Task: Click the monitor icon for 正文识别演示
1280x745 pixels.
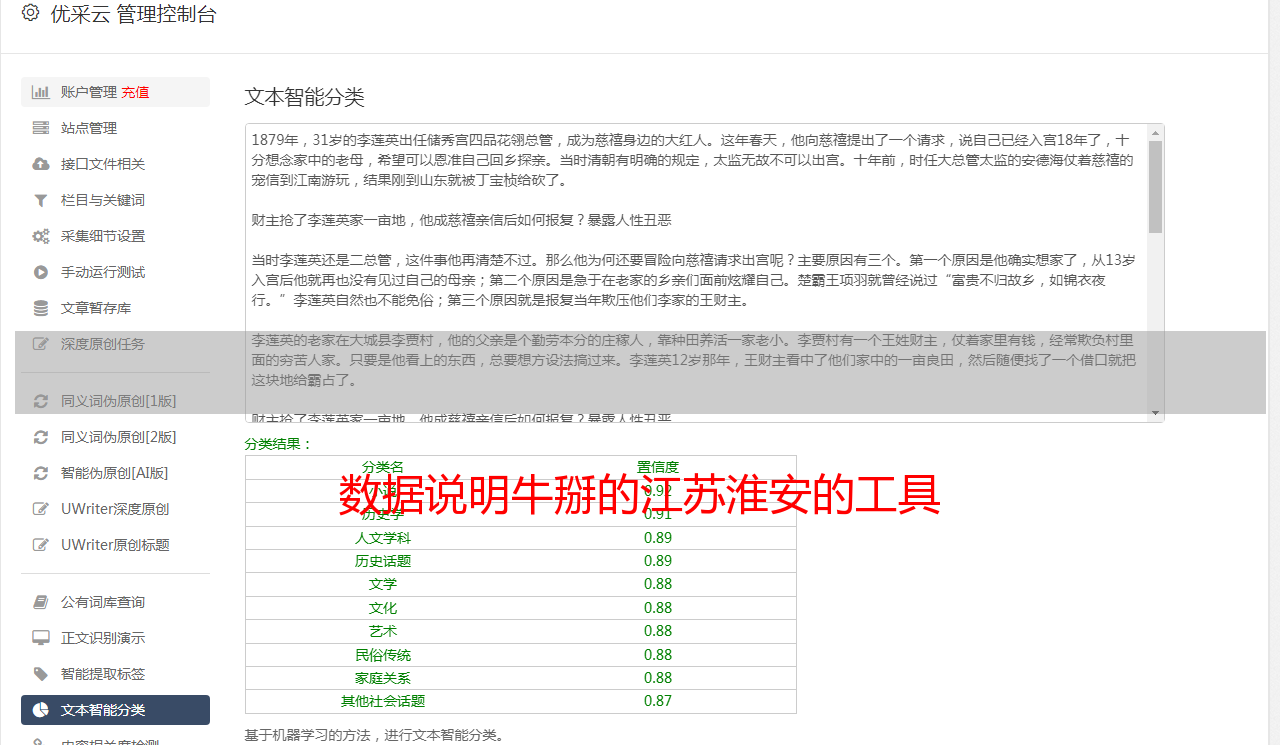Action: (x=40, y=638)
